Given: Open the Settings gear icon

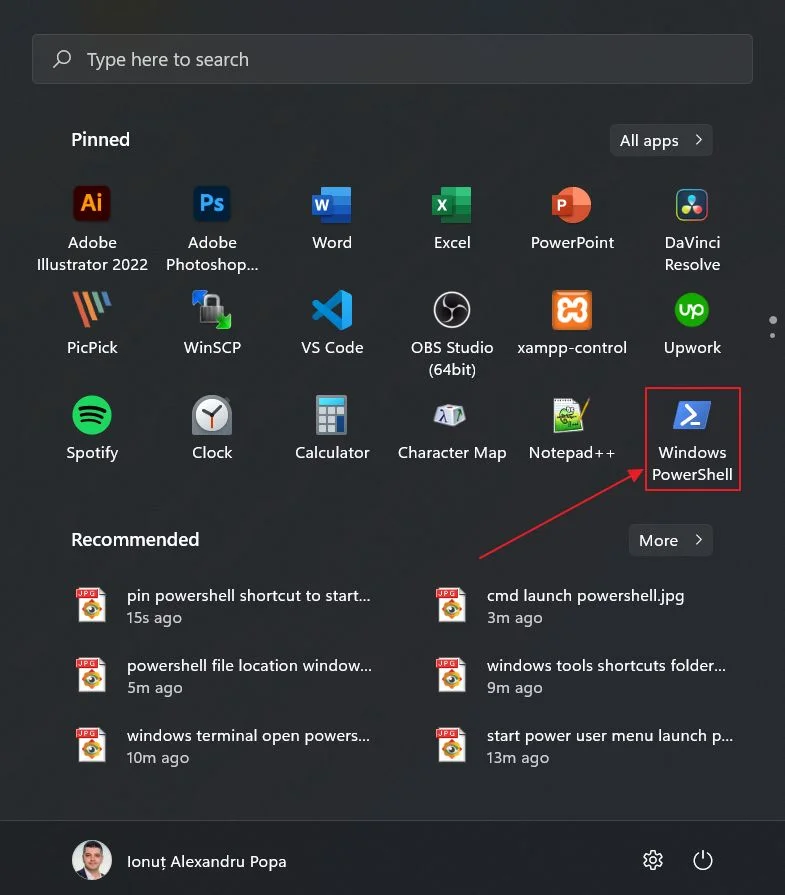Looking at the screenshot, I should [x=653, y=860].
